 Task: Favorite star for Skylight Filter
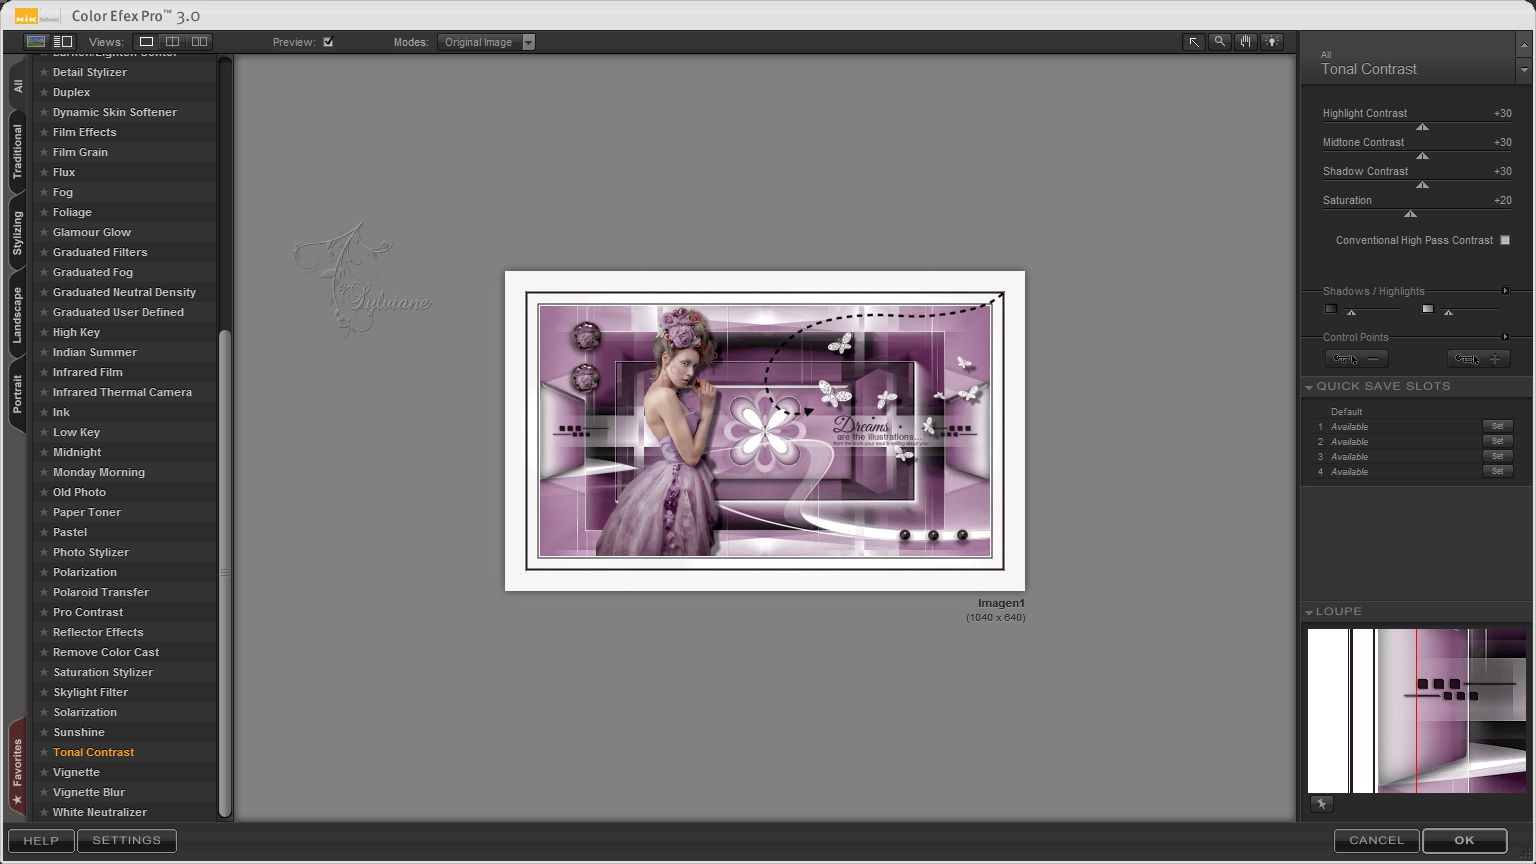click(44, 692)
